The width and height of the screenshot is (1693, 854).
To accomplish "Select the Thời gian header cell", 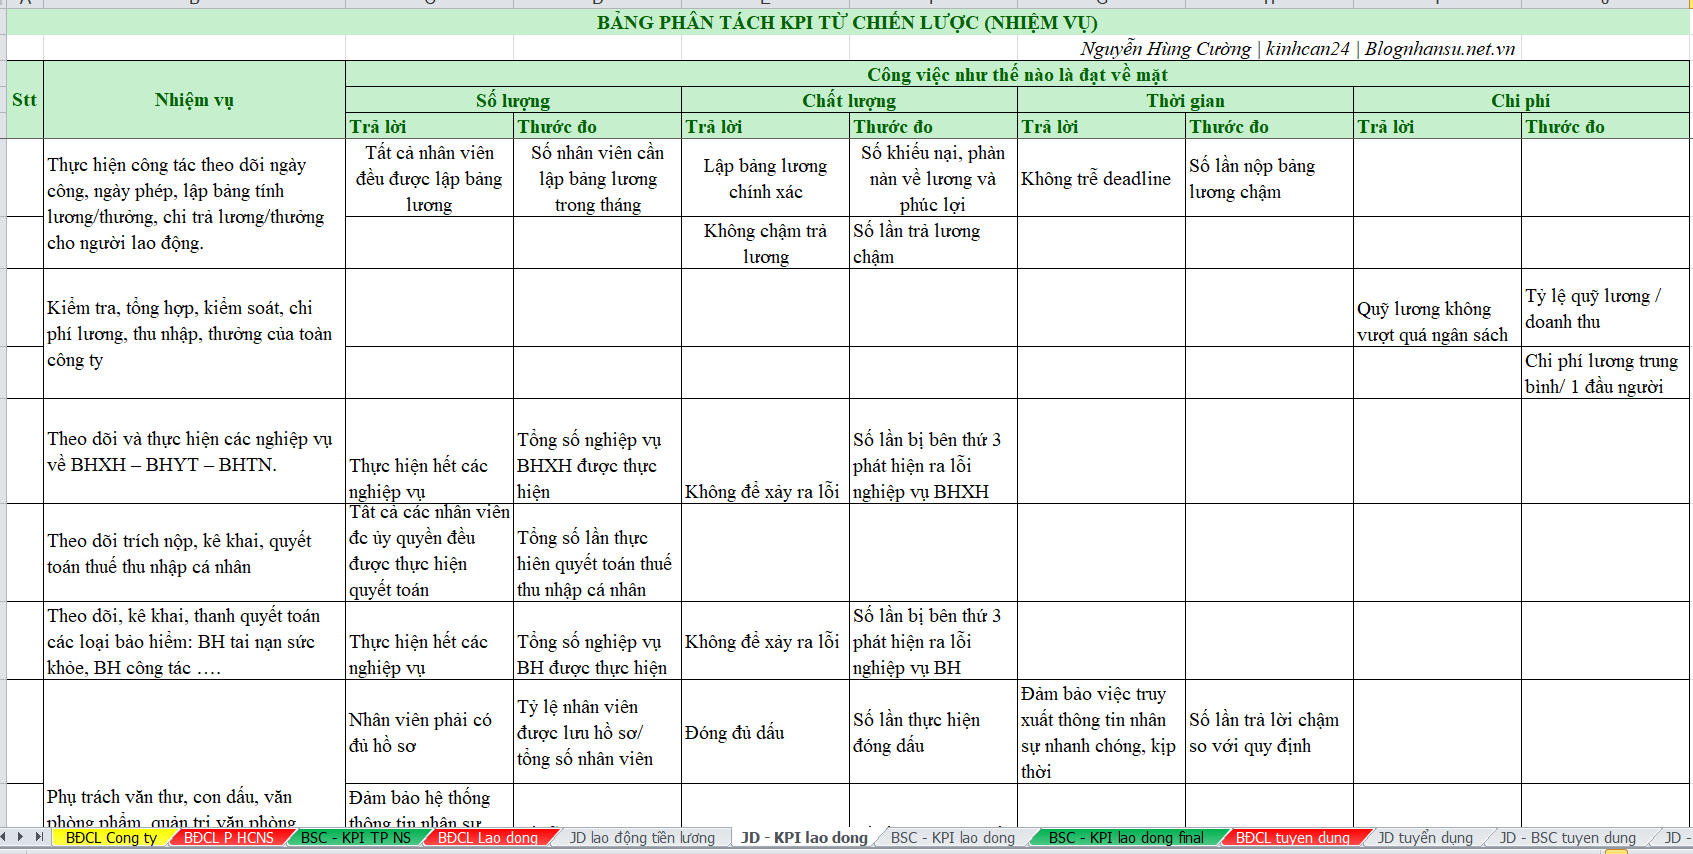I will click(1185, 100).
